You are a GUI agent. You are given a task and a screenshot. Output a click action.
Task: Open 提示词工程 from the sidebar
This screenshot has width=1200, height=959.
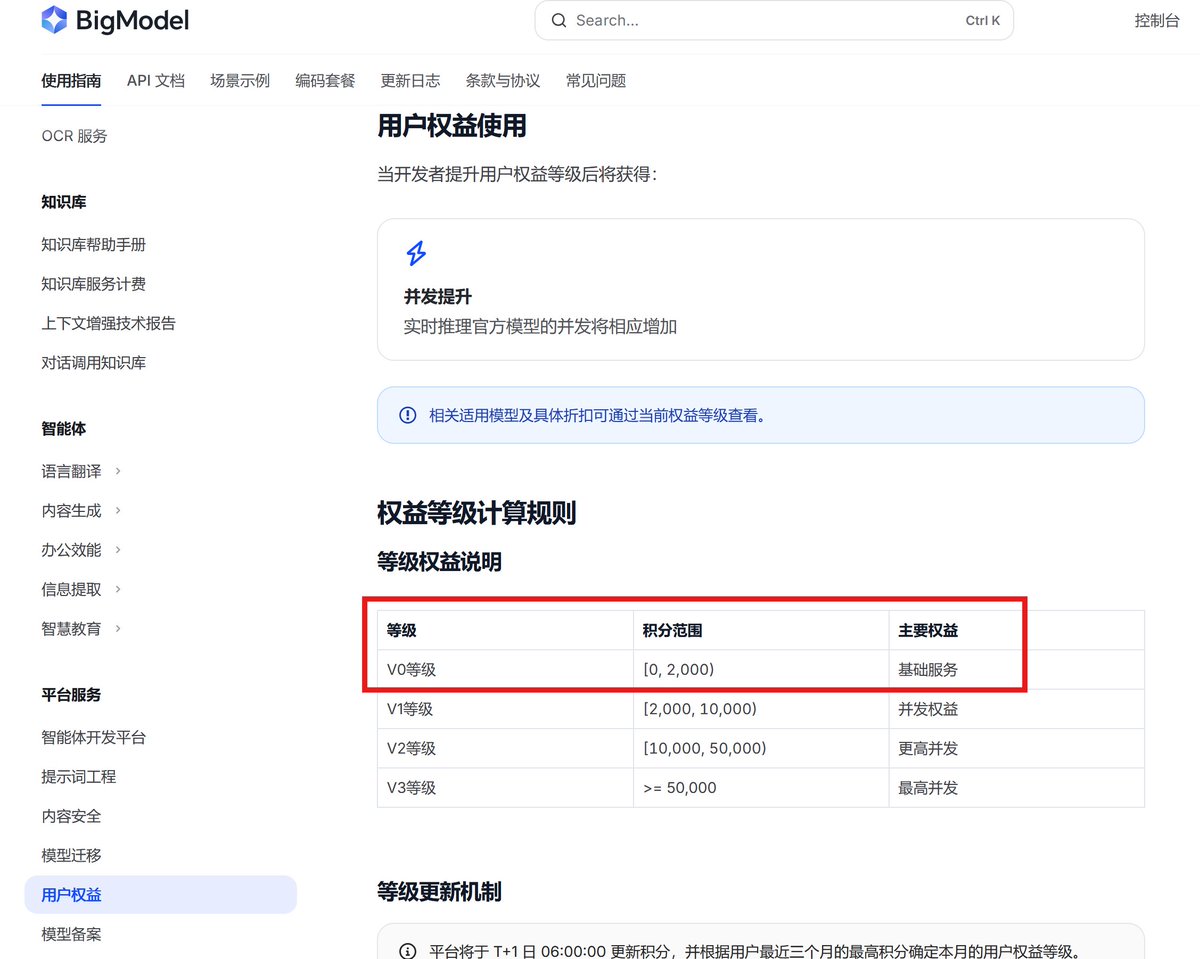coord(78,776)
